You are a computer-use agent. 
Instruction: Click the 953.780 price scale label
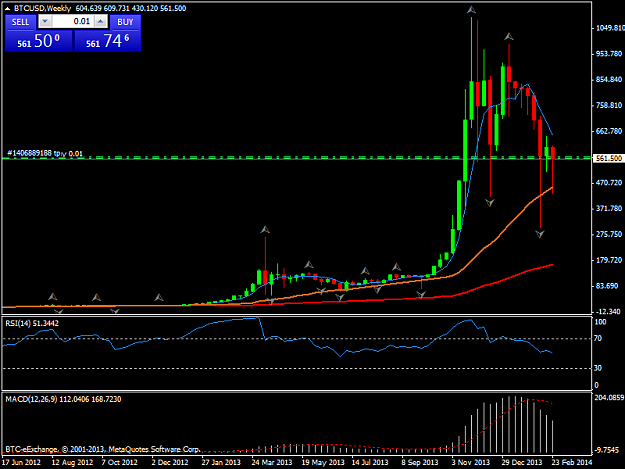click(x=609, y=54)
